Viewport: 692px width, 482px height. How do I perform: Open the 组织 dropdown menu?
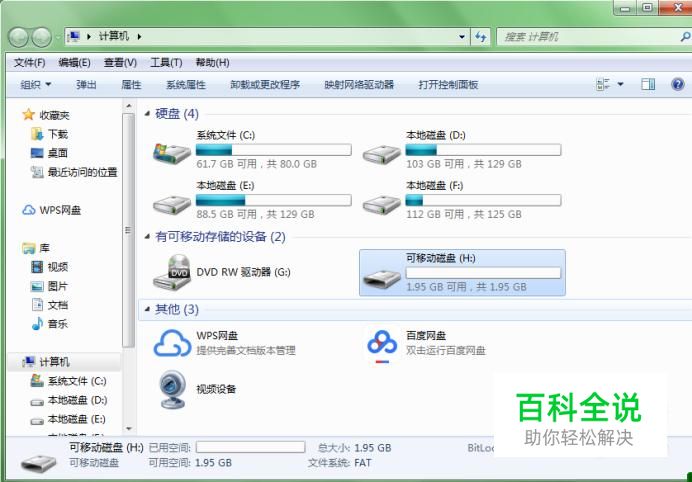coord(36,84)
